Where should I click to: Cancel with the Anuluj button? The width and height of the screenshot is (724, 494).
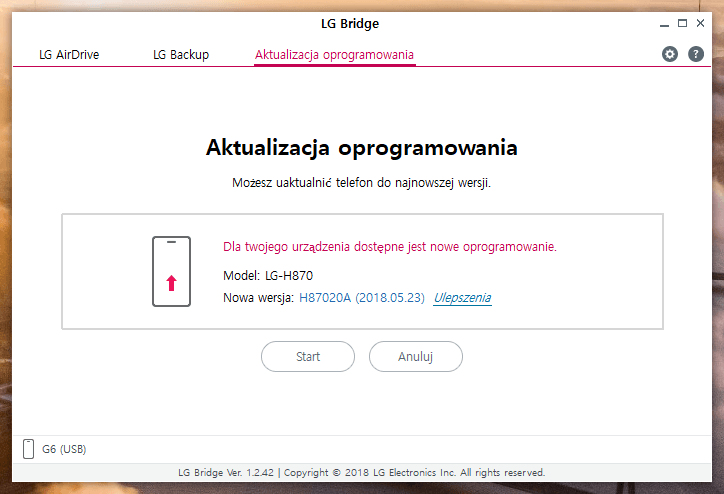416,356
